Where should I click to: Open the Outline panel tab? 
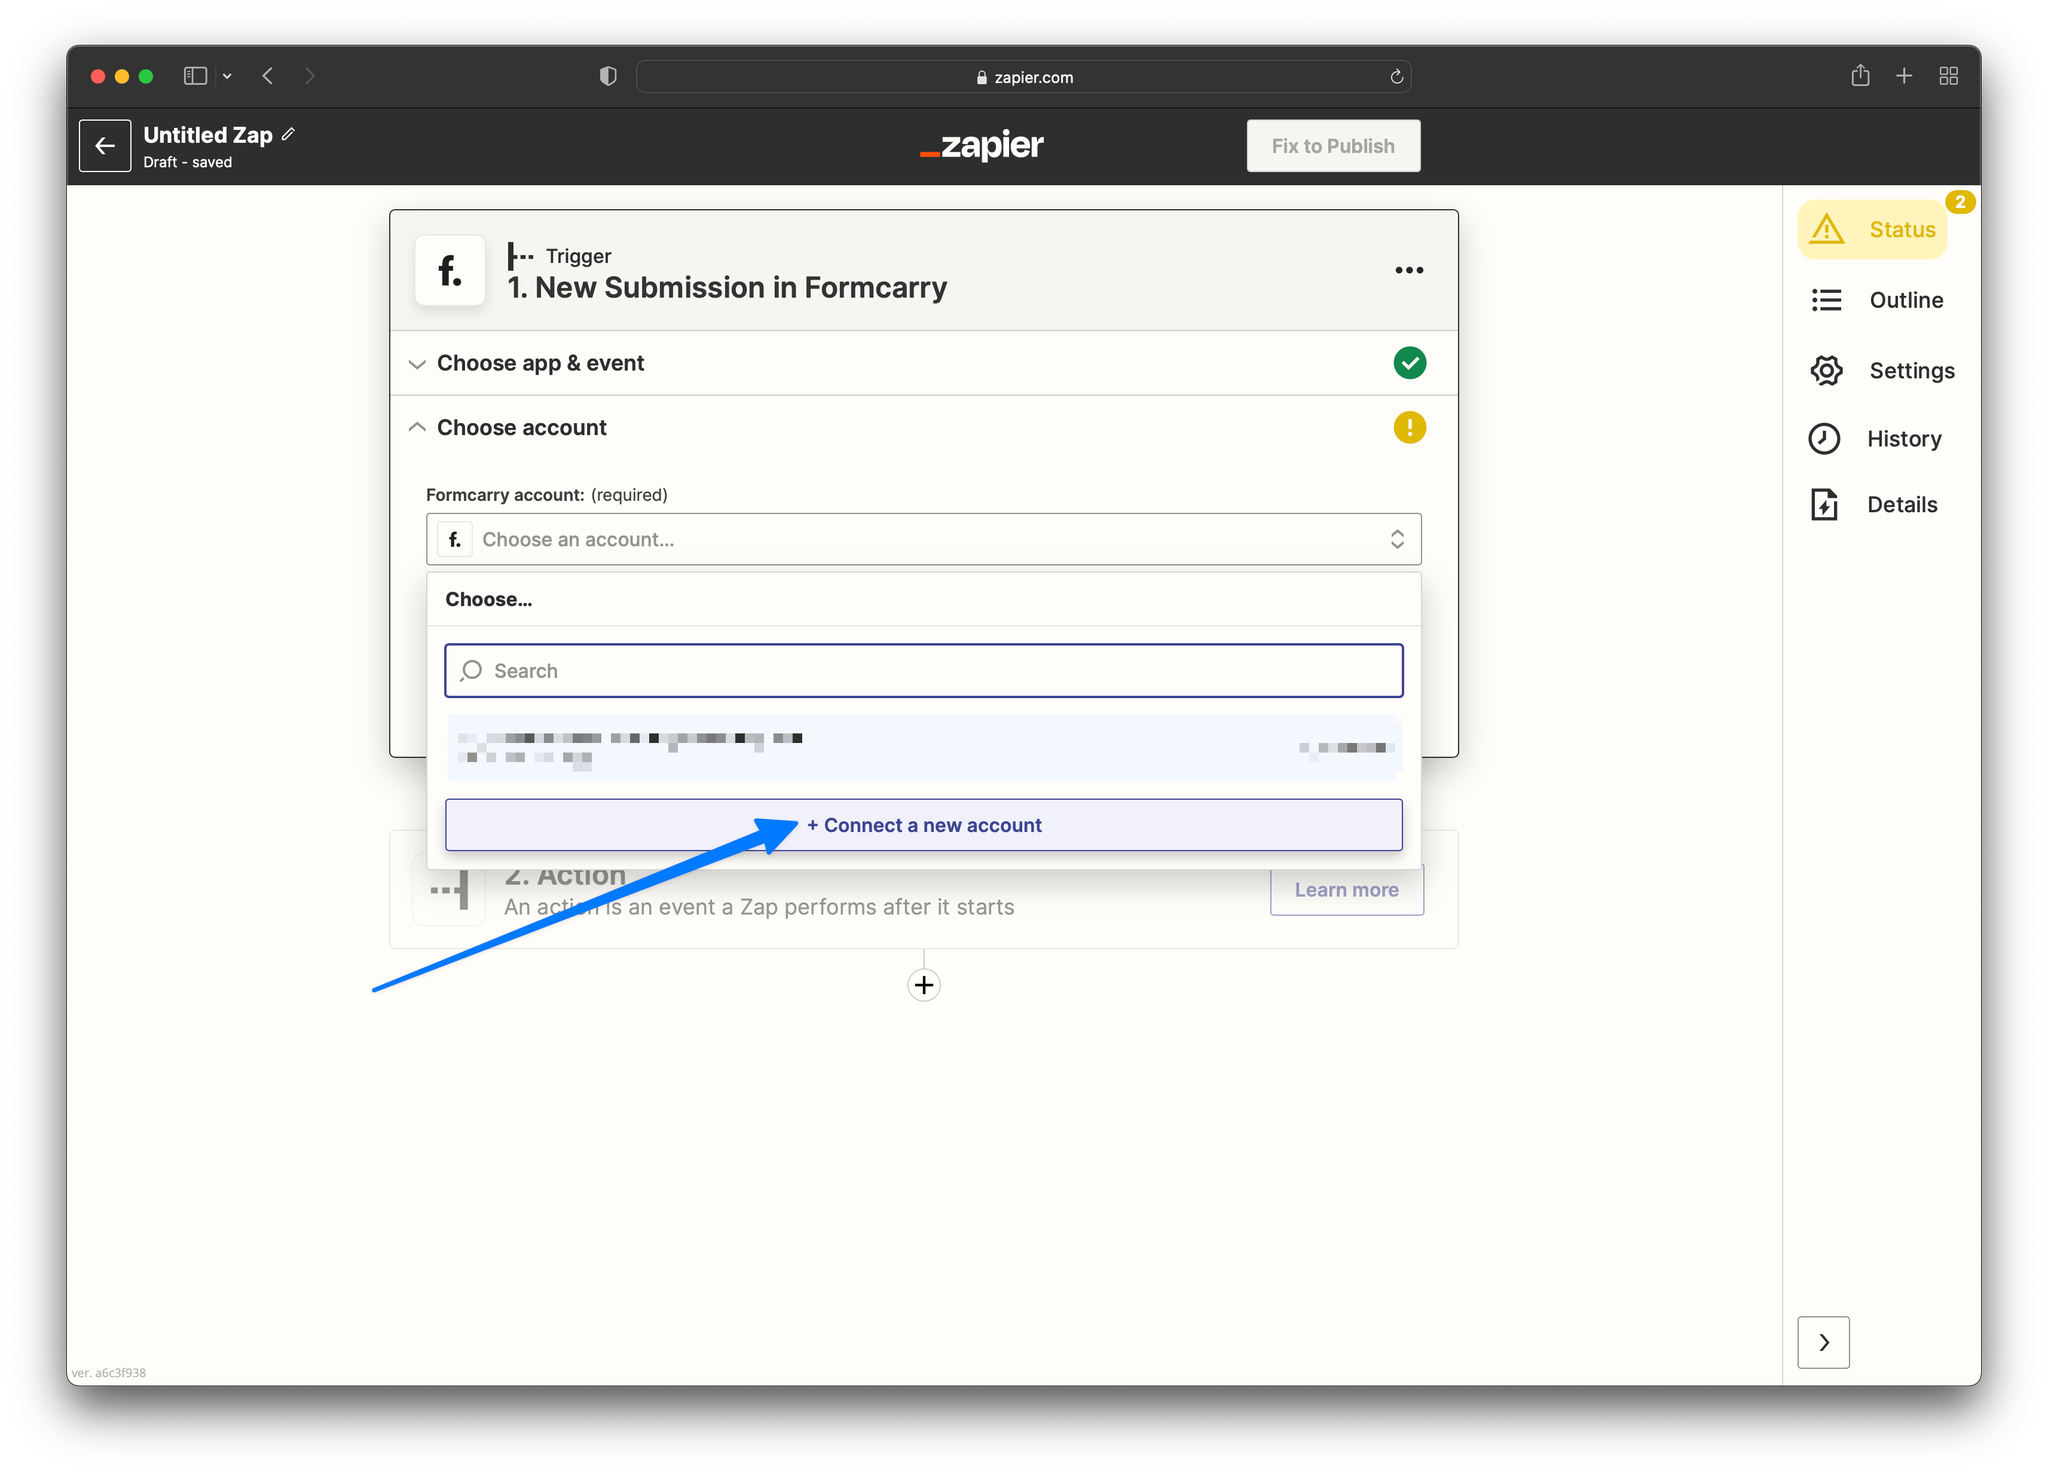[x=1877, y=300]
